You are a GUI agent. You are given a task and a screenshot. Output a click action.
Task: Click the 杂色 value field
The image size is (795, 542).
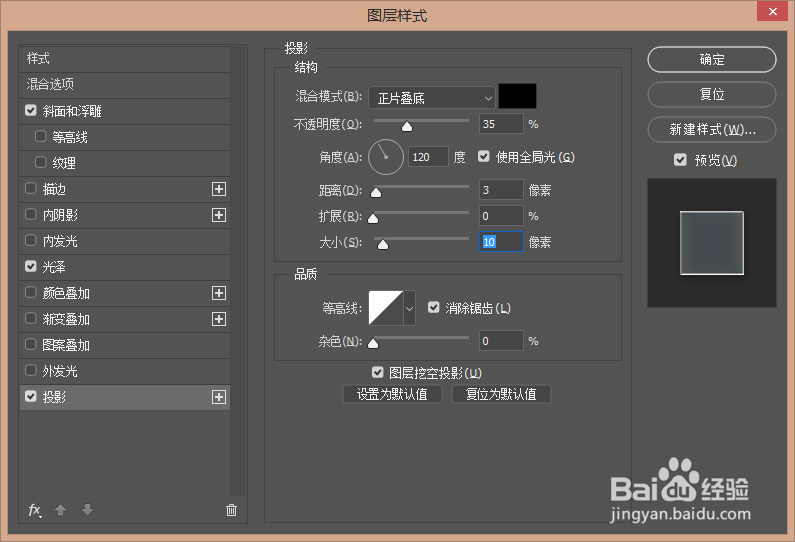tap(501, 341)
